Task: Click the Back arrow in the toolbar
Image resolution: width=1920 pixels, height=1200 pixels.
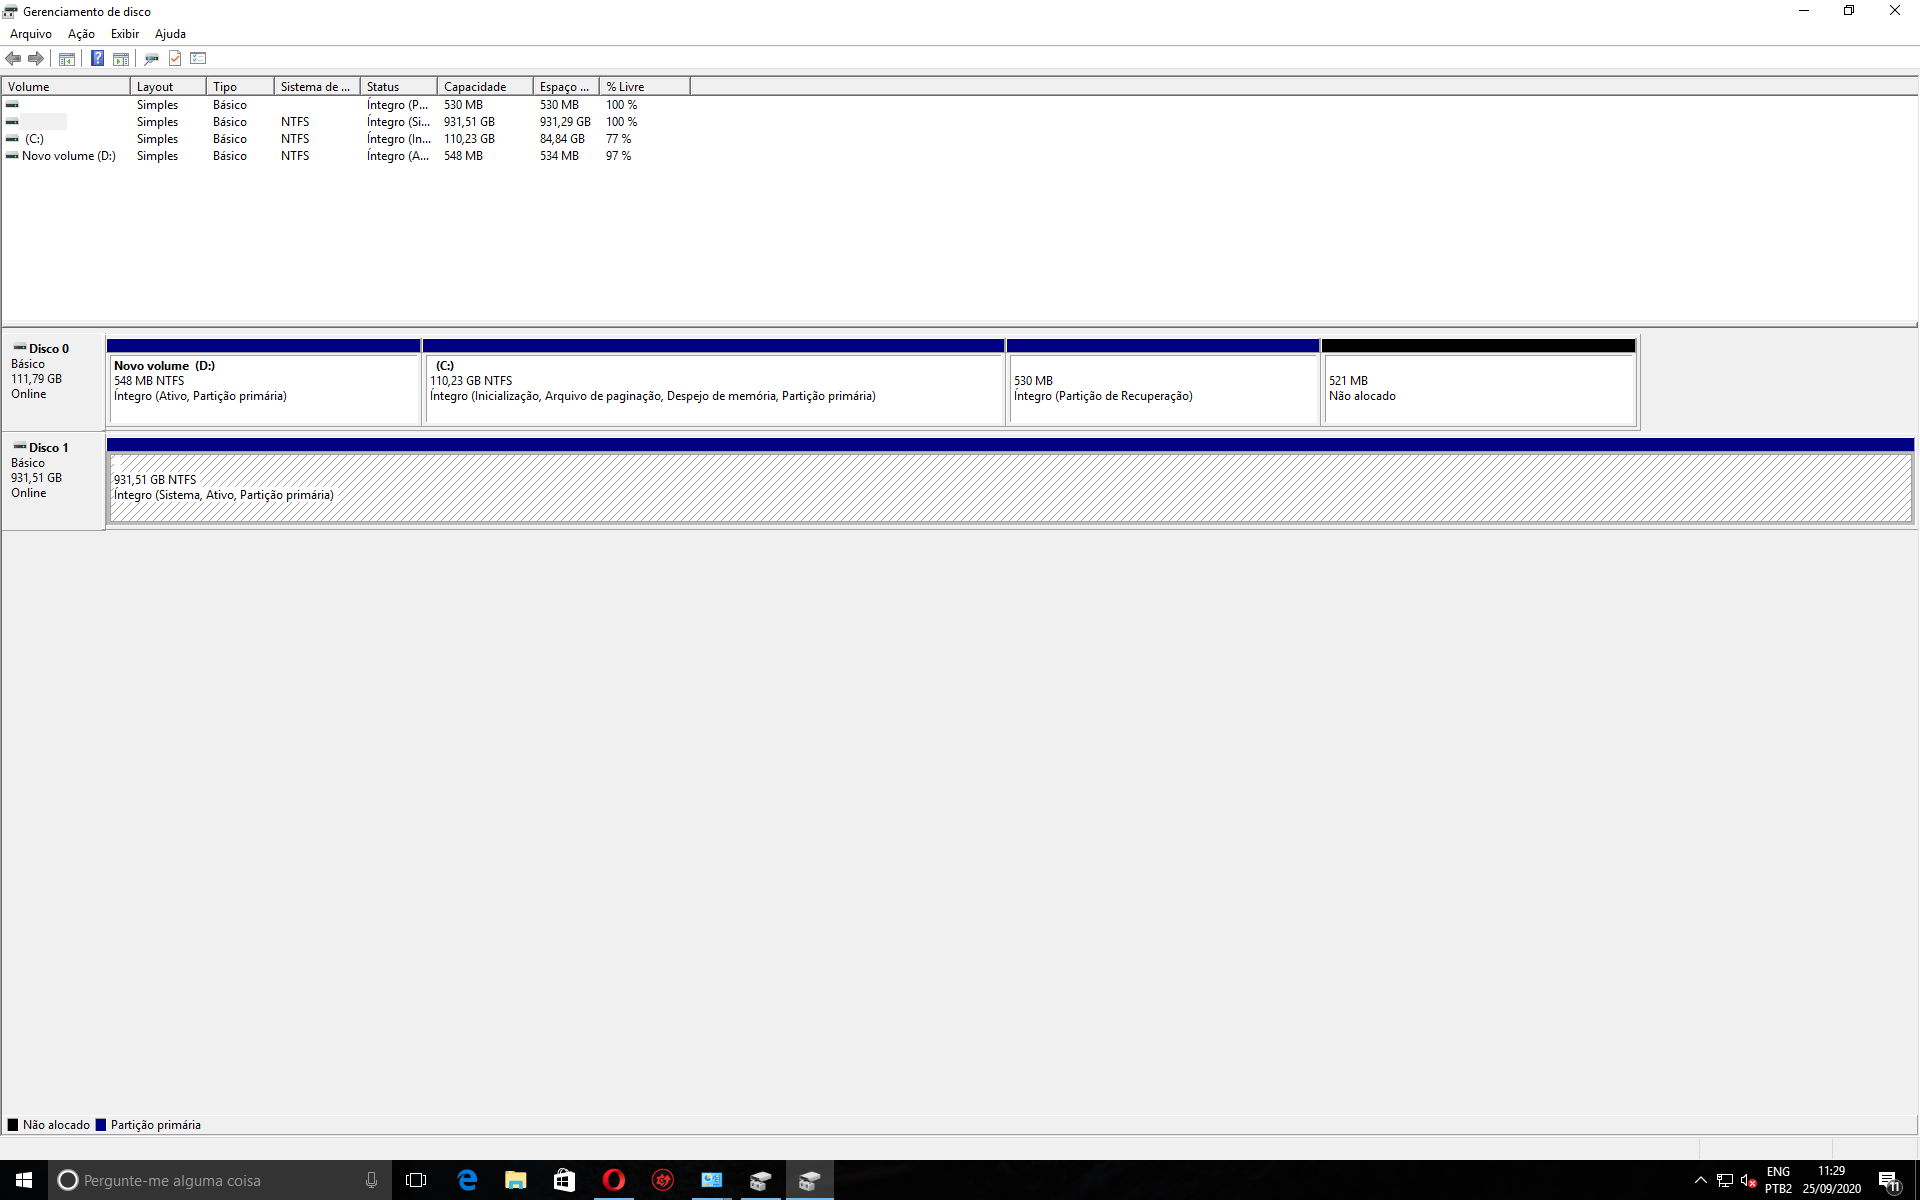Action: pos(14,59)
